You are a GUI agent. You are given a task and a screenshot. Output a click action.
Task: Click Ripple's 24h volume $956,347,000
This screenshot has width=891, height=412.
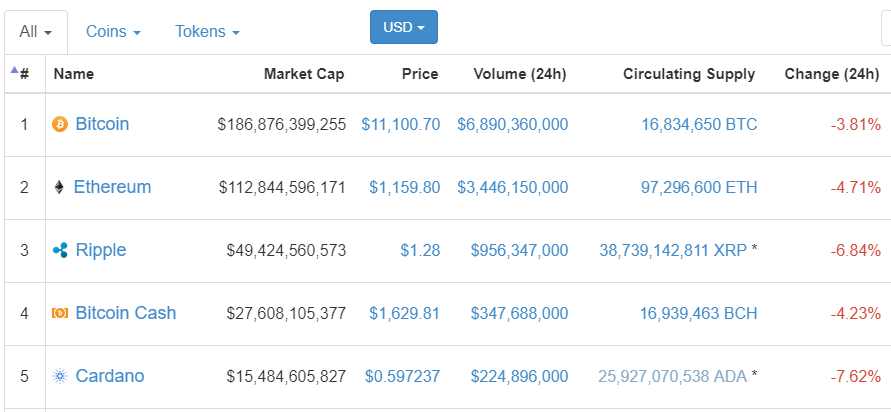tap(519, 250)
